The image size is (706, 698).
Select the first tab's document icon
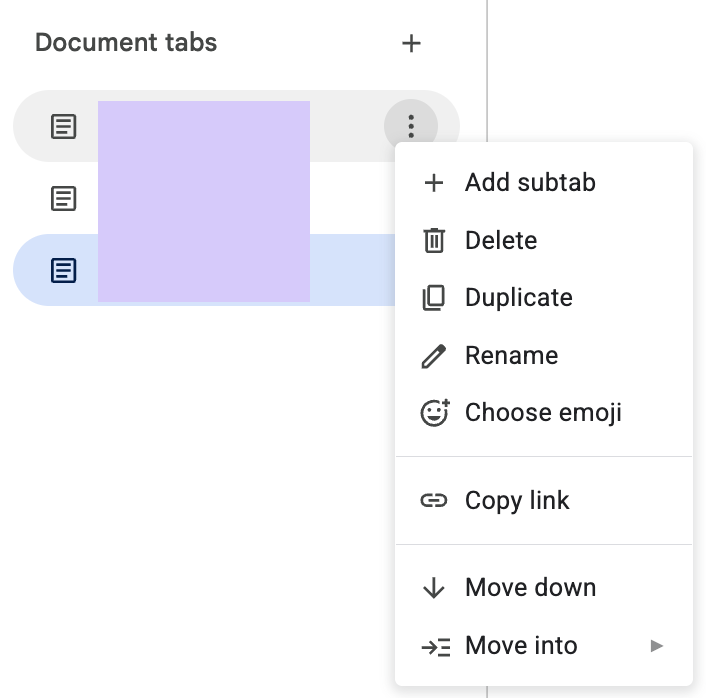tap(63, 127)
